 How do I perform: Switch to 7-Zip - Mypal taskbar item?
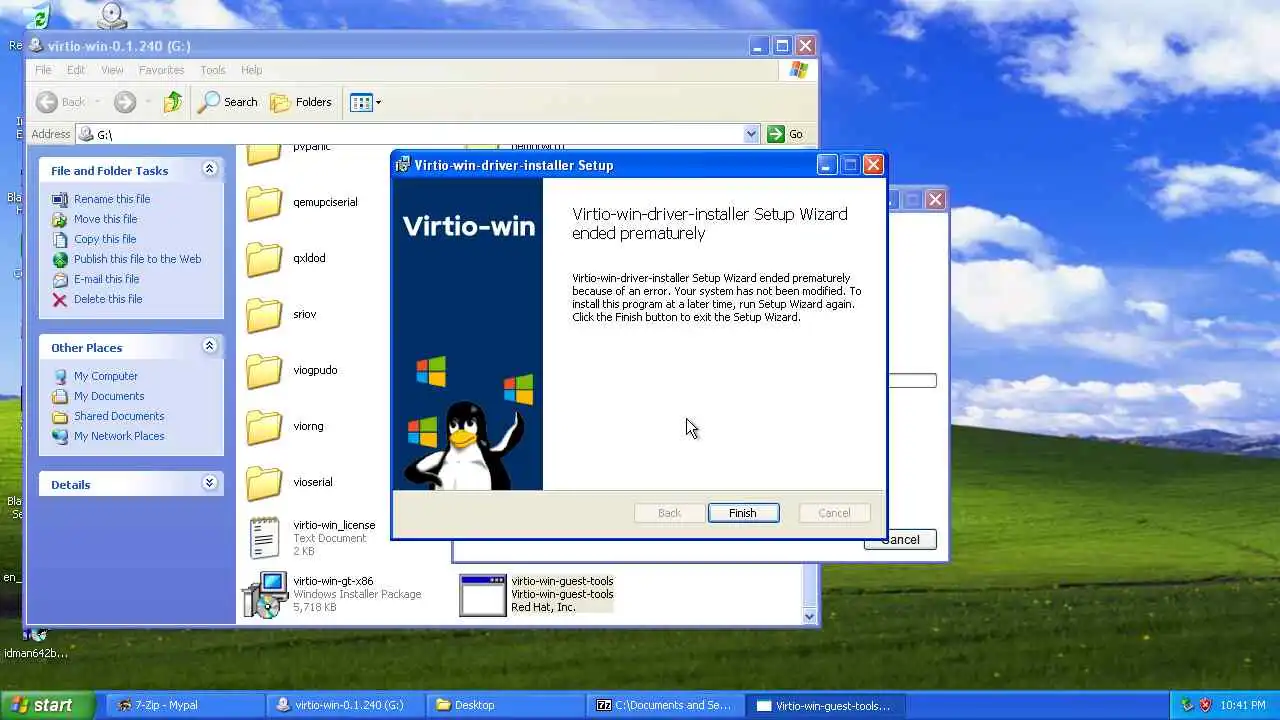pos(185,705)
